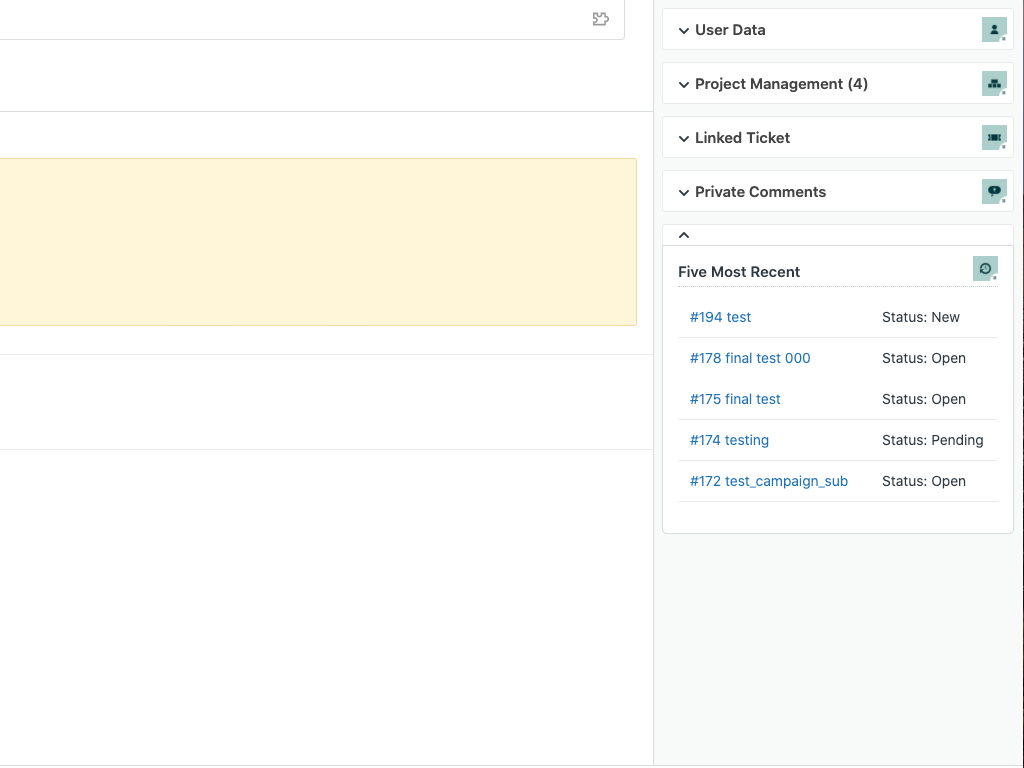Expand the Linked Ticket section chevron
Viewport: 1024px width, 768px height.
684,138
